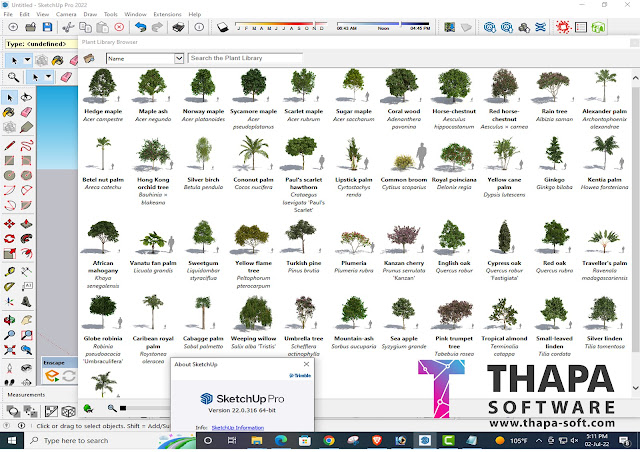The width and height of the screenshot is (640, 452).
Task: Click the Plant Library category folder icon
Action: point(89,58)
